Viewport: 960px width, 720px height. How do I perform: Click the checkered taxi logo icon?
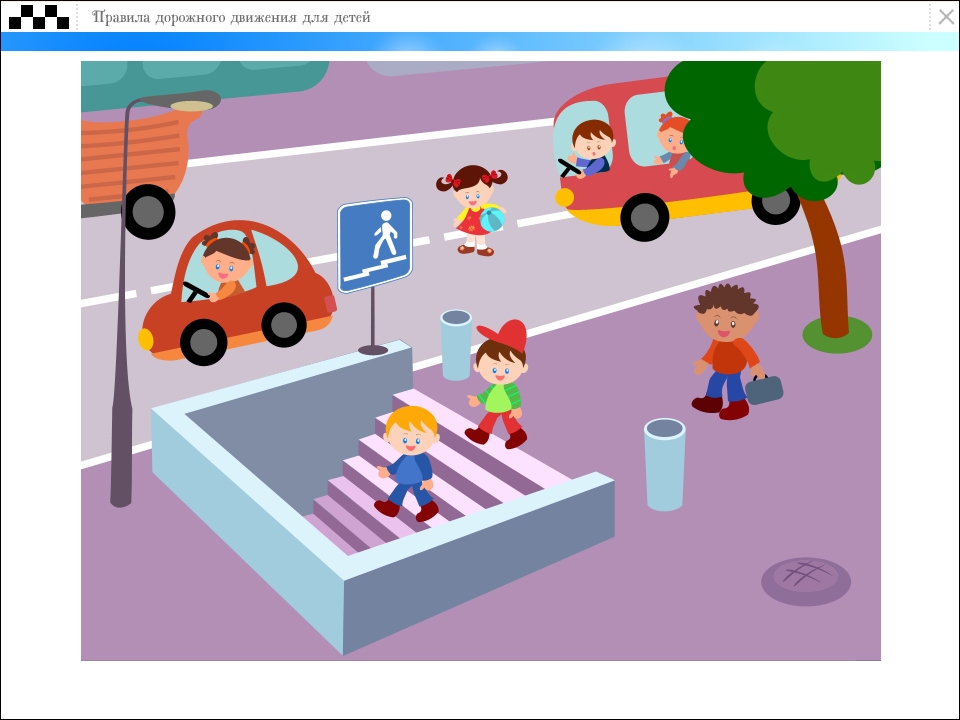point(39,17)
